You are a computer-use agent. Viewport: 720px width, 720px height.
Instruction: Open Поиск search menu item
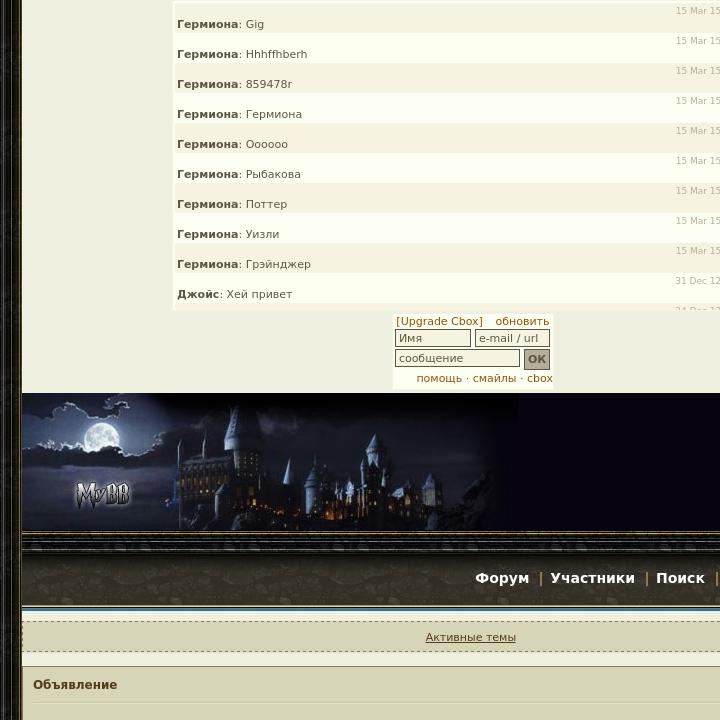(x=680, y=578)
